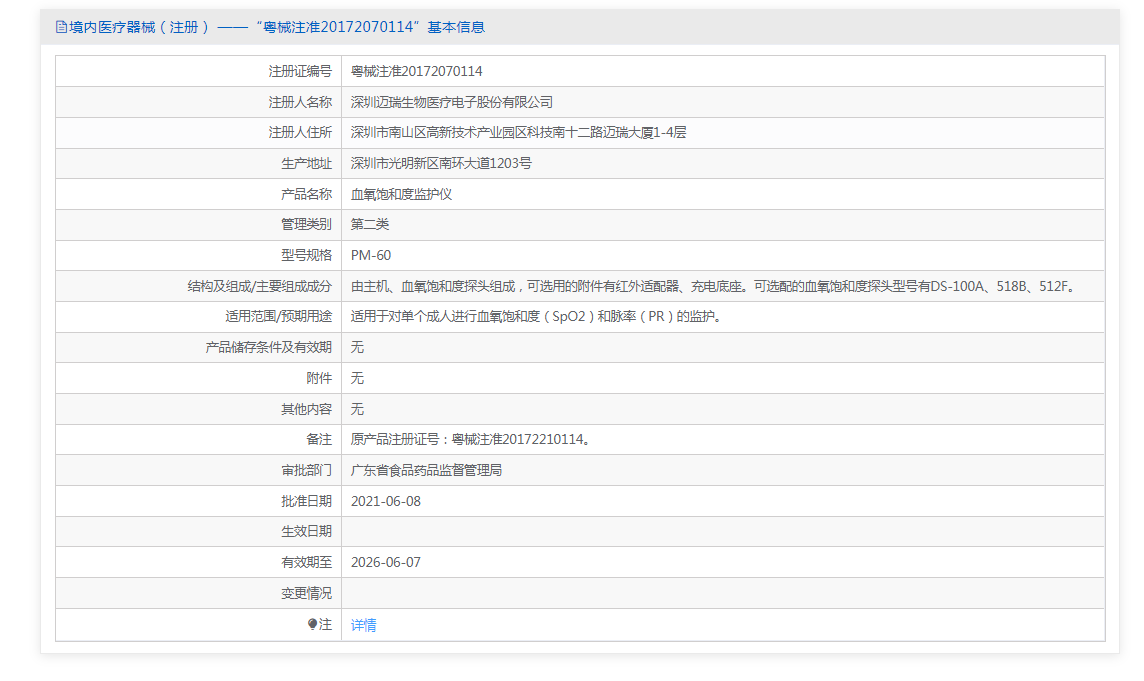The height and width of the screenshot is (681, 1144).
Task: Click the registrant address value cell
Action: [x=518, y=133]
